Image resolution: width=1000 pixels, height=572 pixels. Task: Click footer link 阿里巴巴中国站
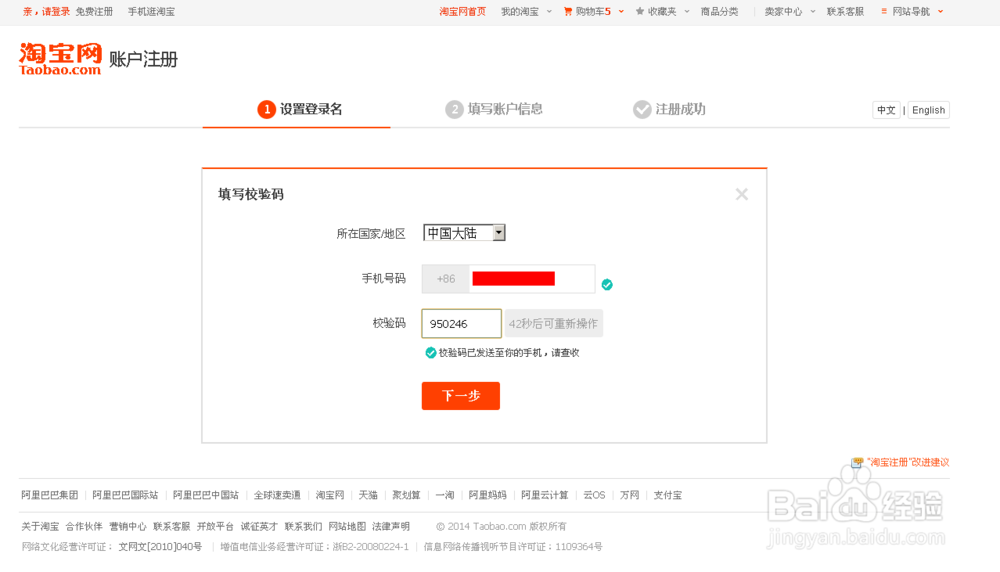coord(205,495)
